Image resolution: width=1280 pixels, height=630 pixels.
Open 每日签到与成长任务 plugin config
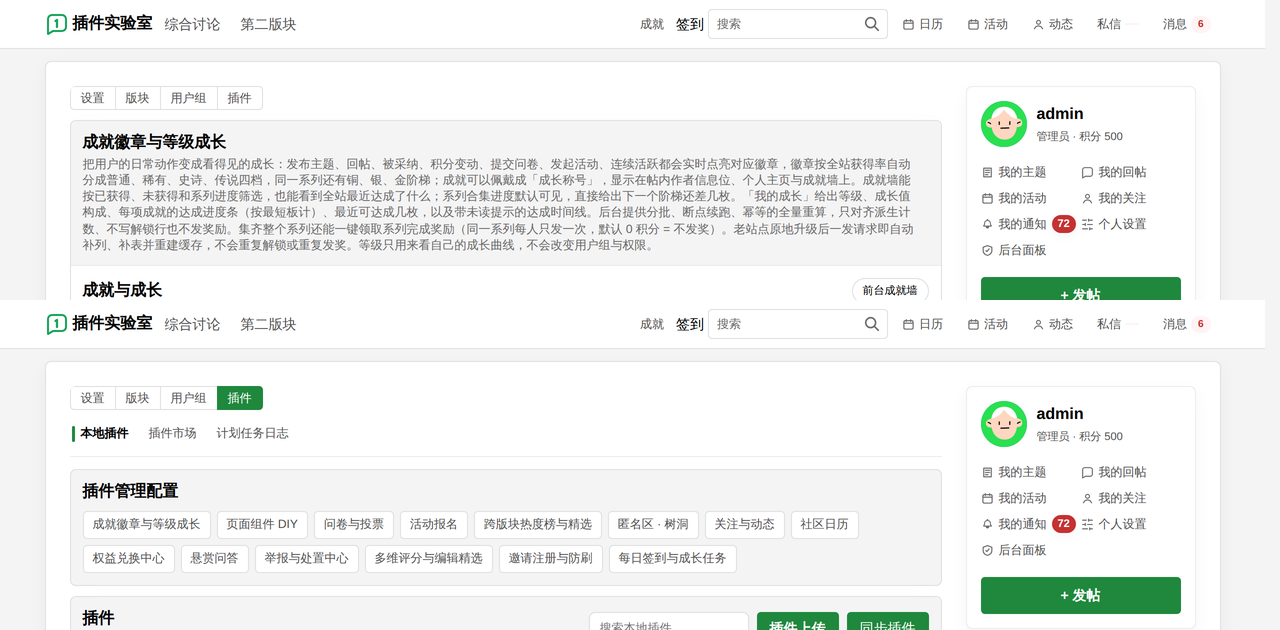673,558
